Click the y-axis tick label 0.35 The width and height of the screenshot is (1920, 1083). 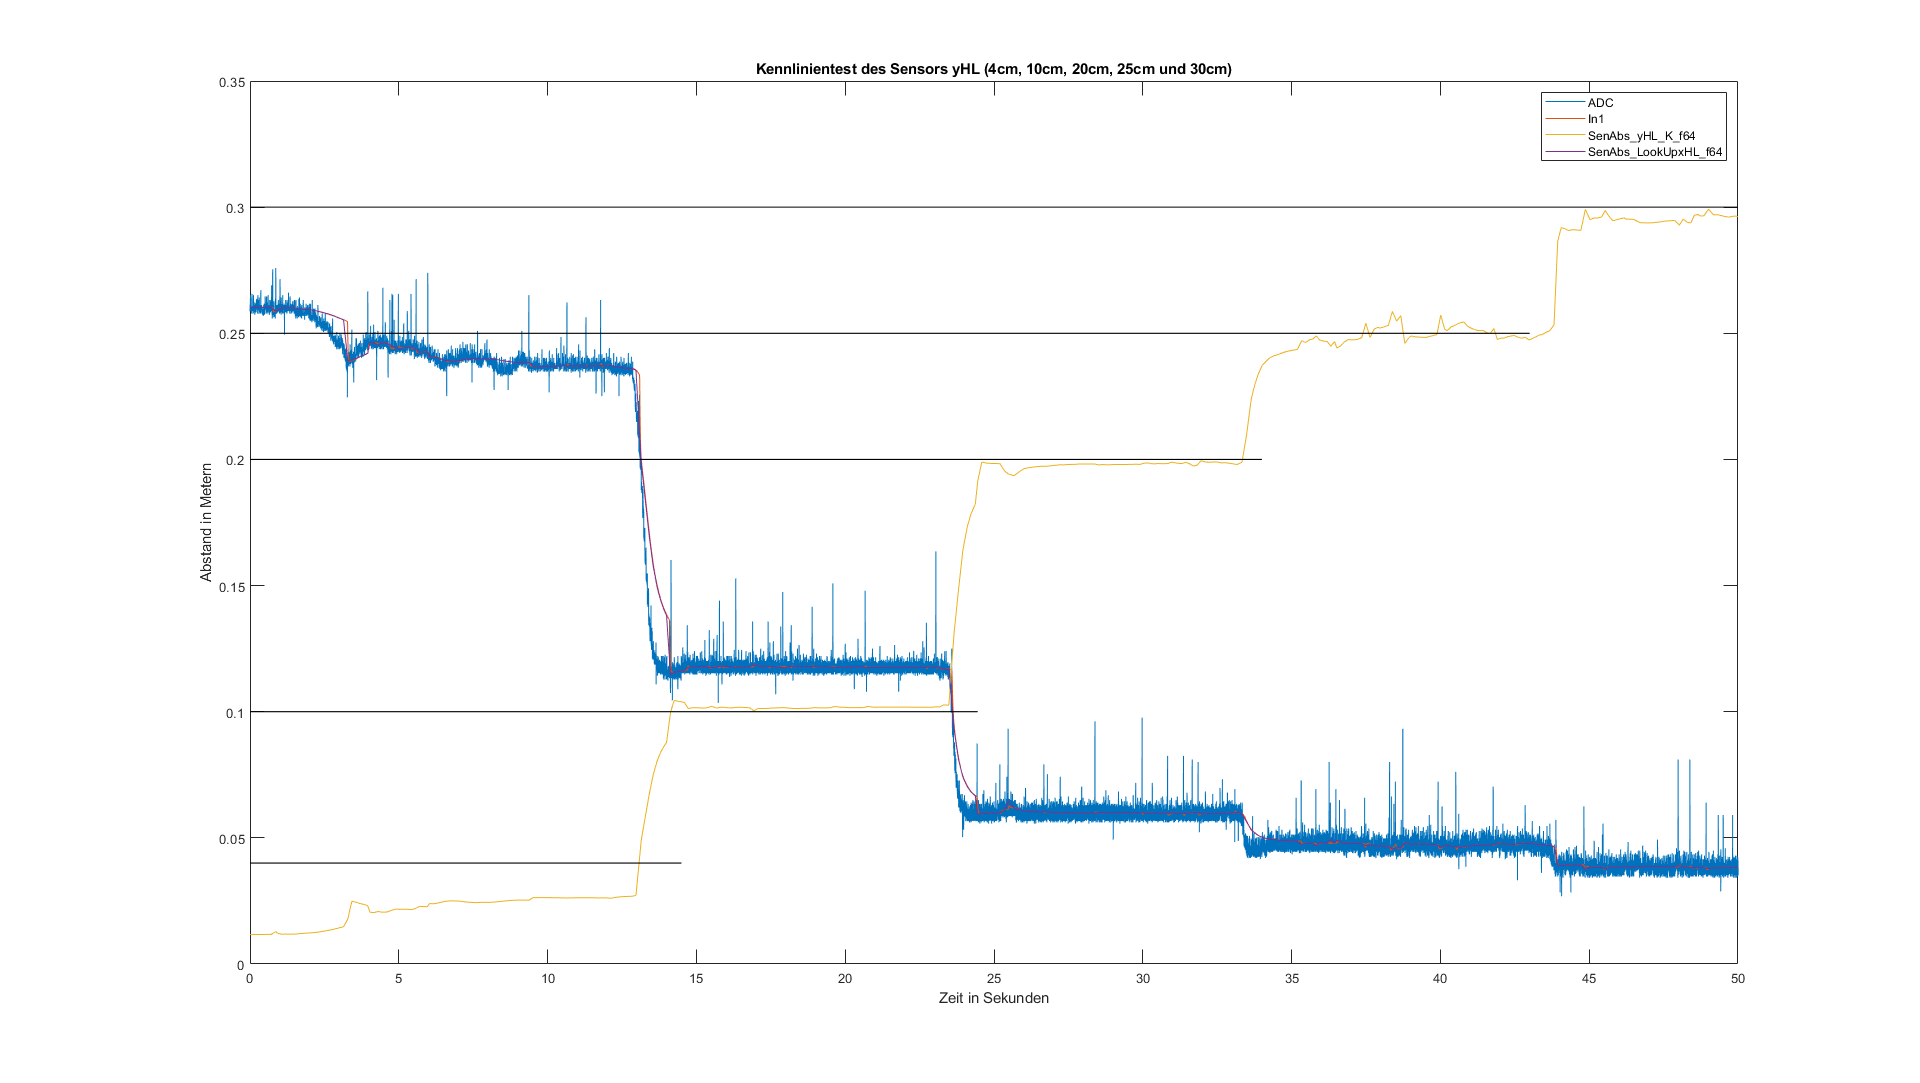pos(231,82)
